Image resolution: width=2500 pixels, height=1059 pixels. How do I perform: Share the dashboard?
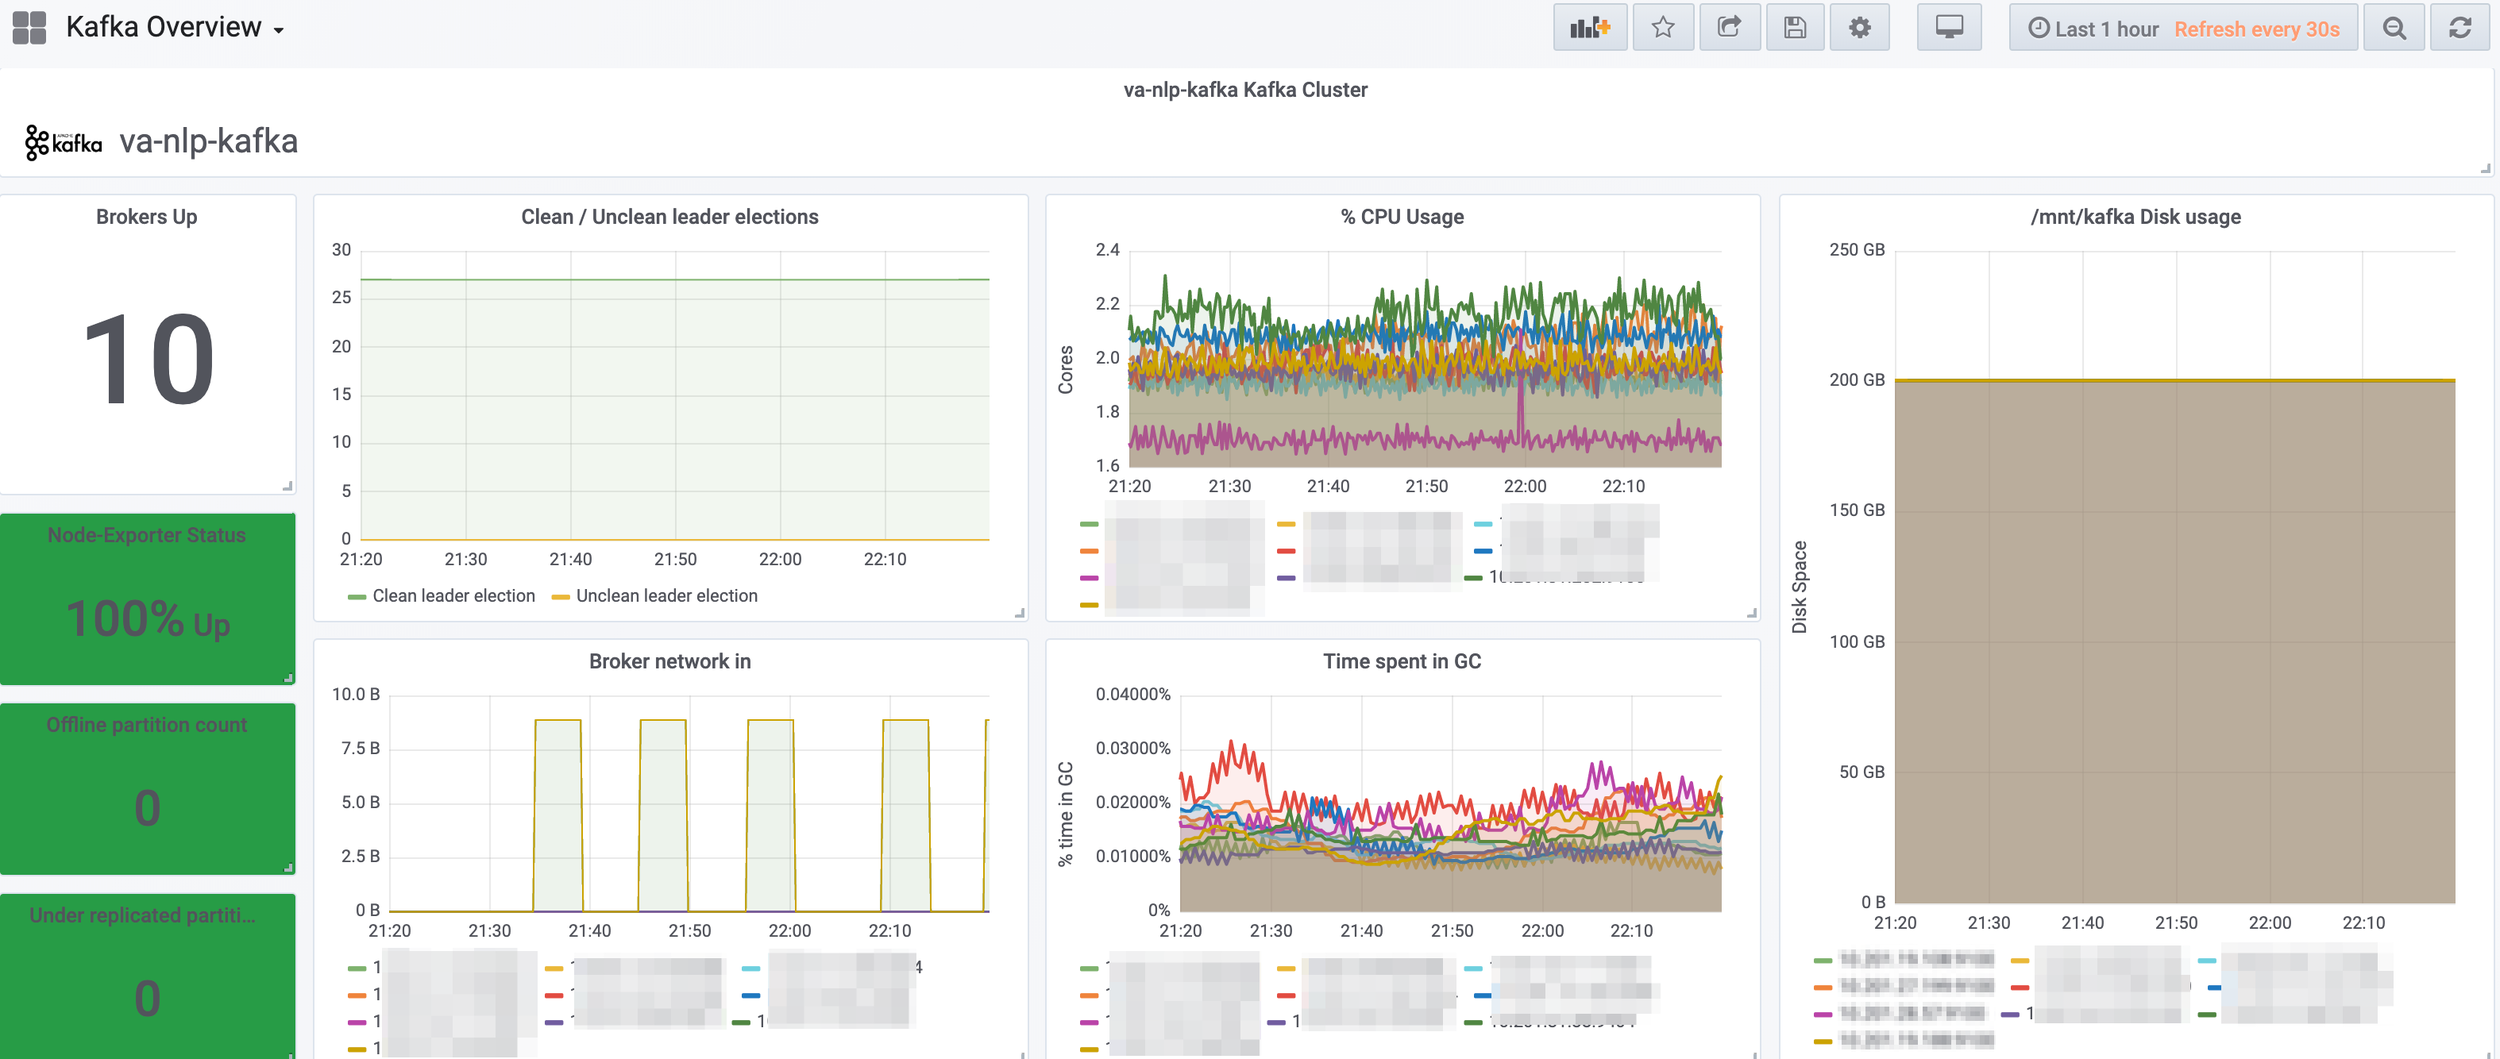pyautogui.click(x=1729, y=28)
